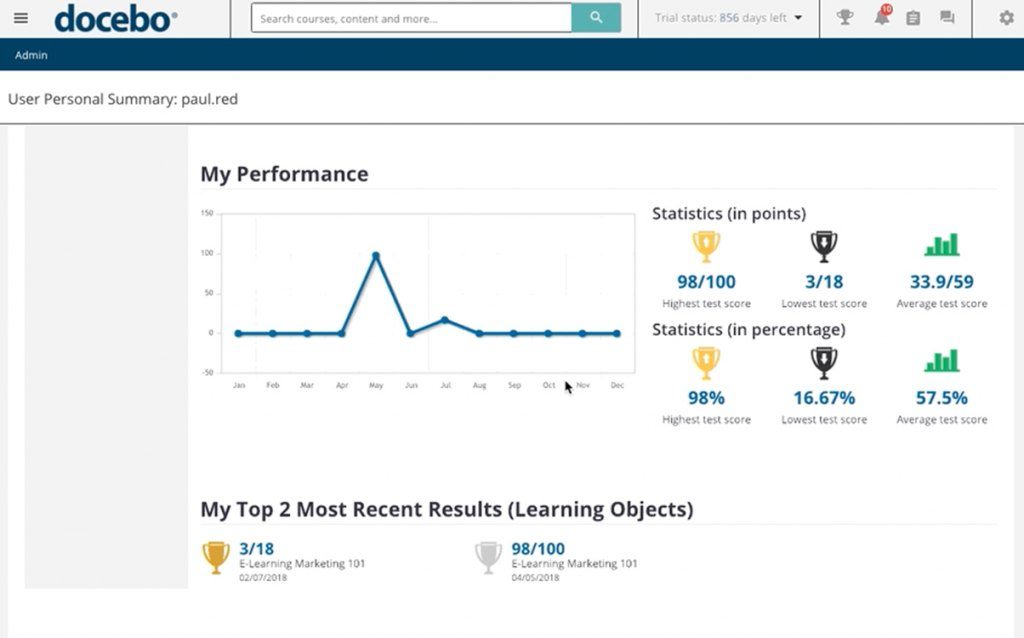Open the gamification trophy icon in header
Screen dimensions: 1024x638
(x=845, y=18)
